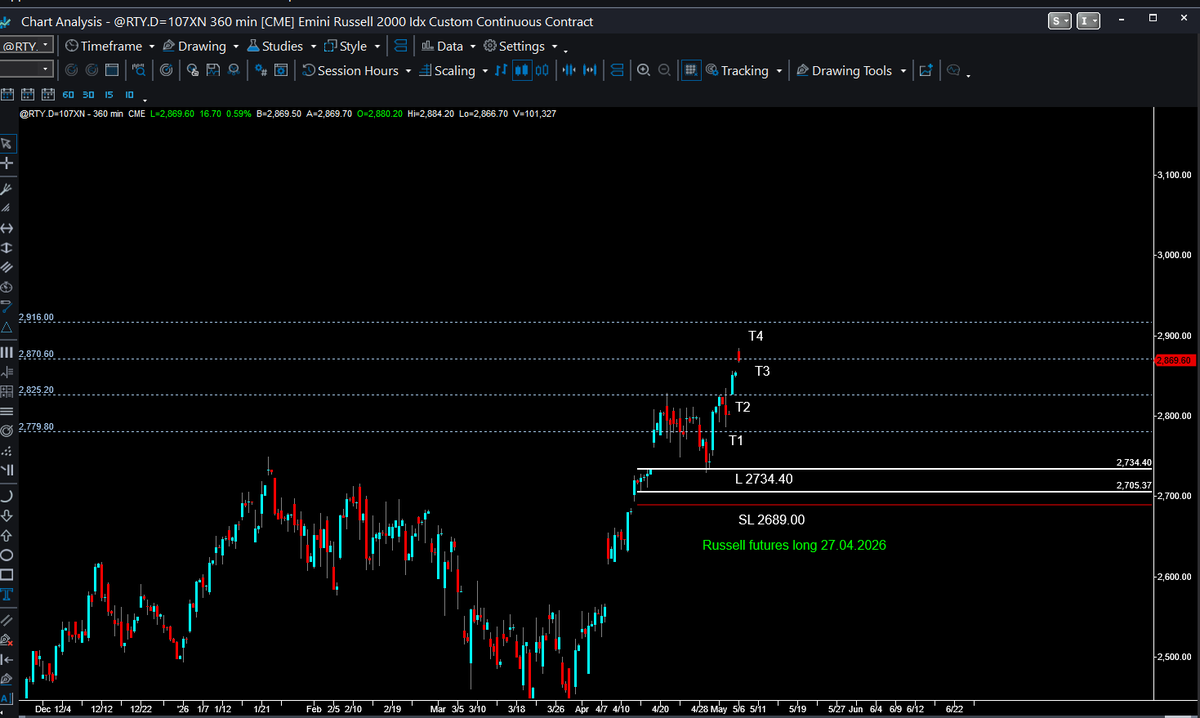Expand the Drawing dropdown arrow

236,46
